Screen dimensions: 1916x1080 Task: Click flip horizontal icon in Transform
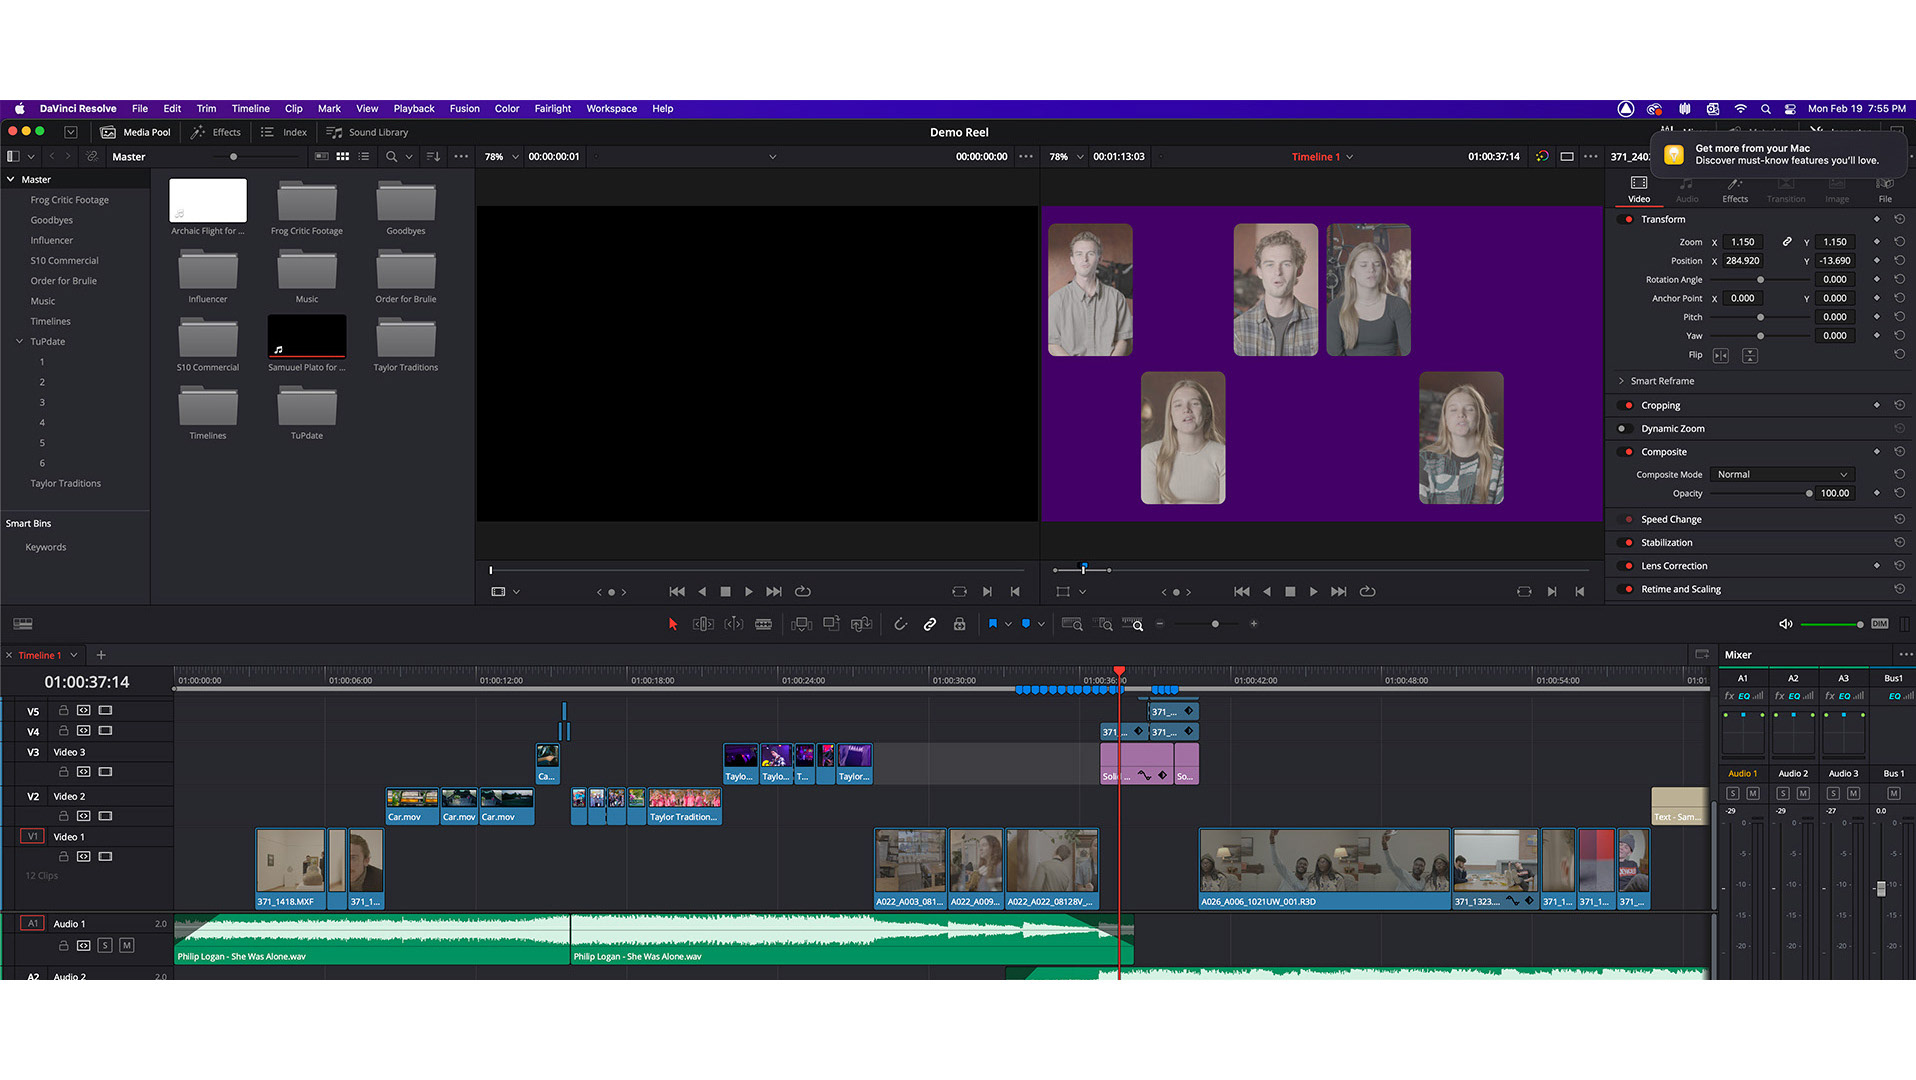point(1721,356)
